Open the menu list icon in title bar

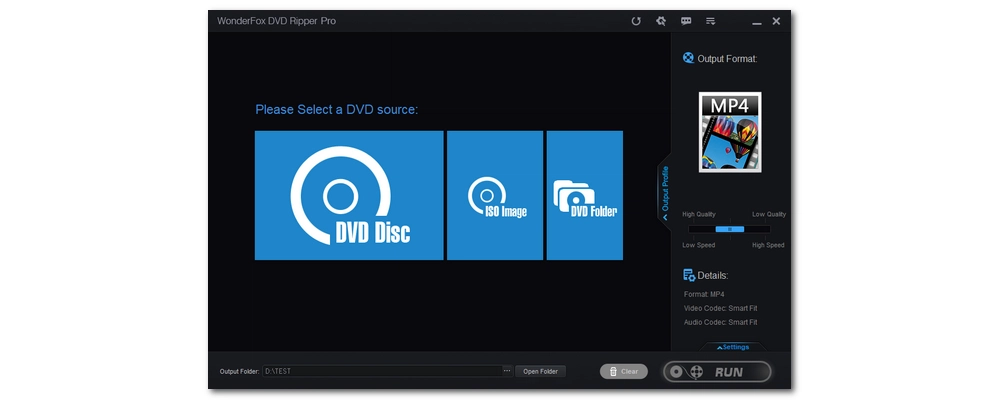coord(710,21)
